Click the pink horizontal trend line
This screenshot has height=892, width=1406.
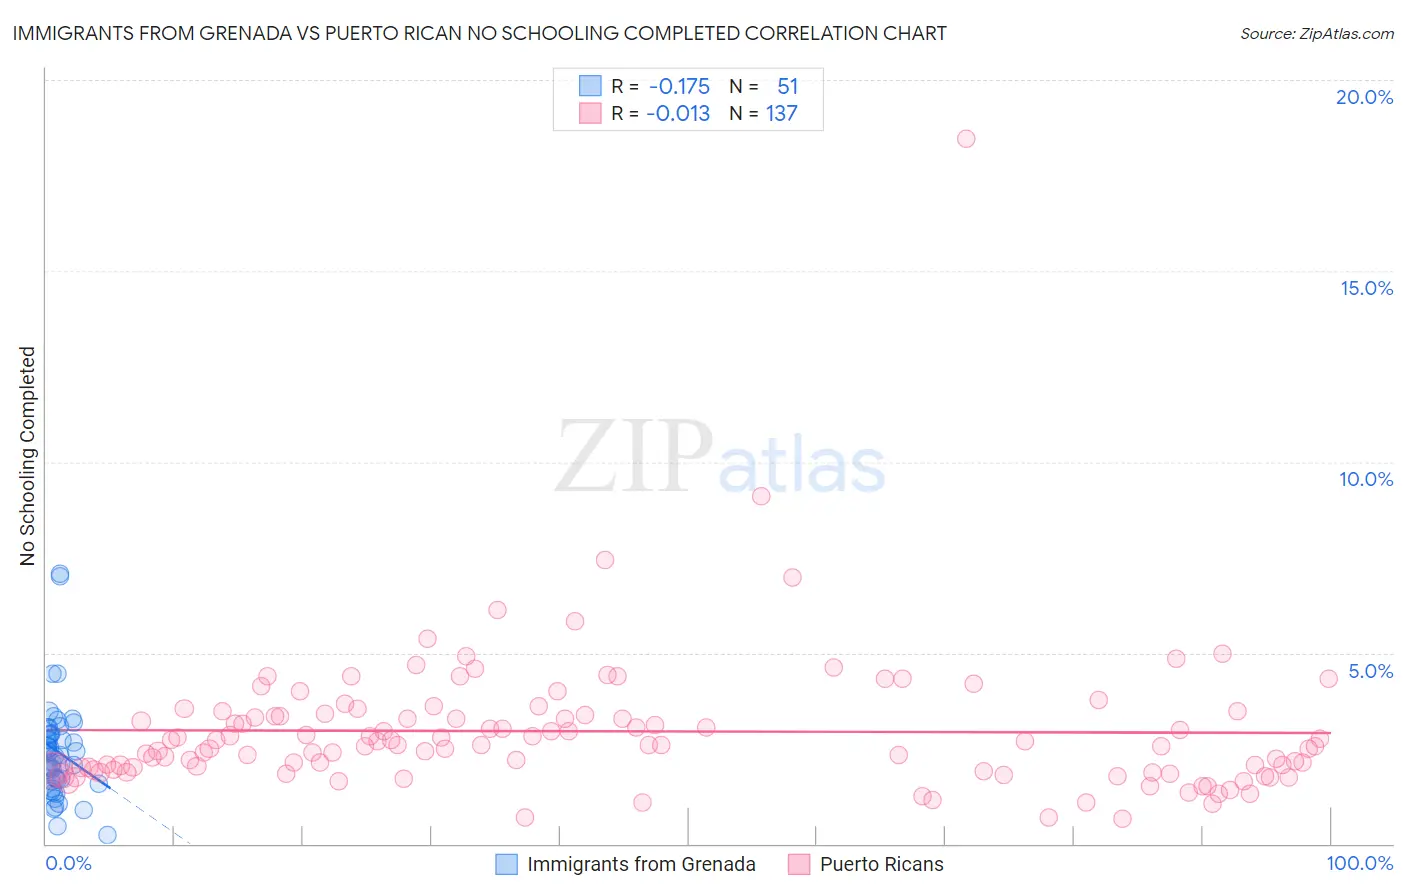click(688, 732)
